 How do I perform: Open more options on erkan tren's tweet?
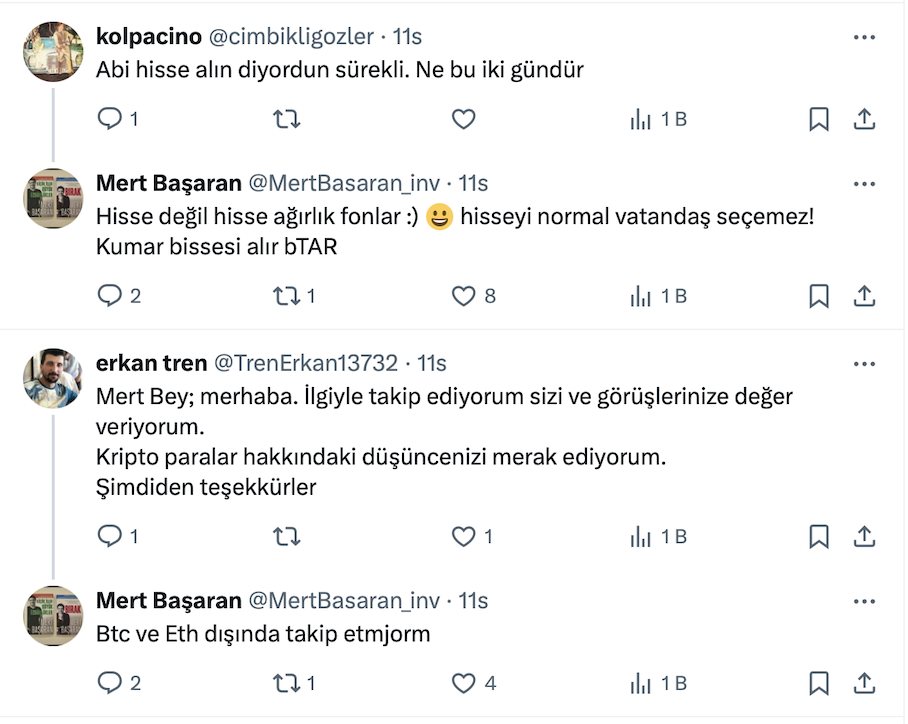click(x=864, y=363)
